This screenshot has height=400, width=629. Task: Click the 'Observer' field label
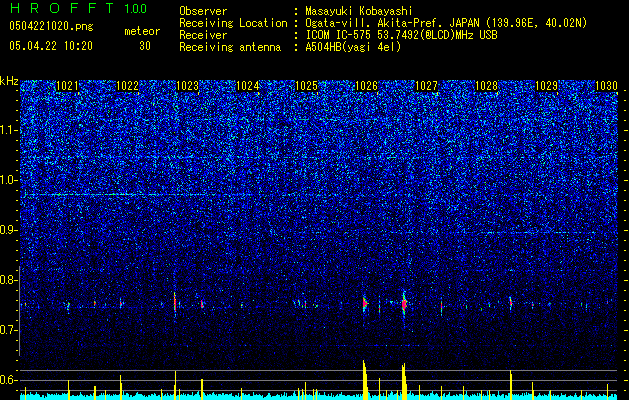pyautogui.click(x=203, y=11)
